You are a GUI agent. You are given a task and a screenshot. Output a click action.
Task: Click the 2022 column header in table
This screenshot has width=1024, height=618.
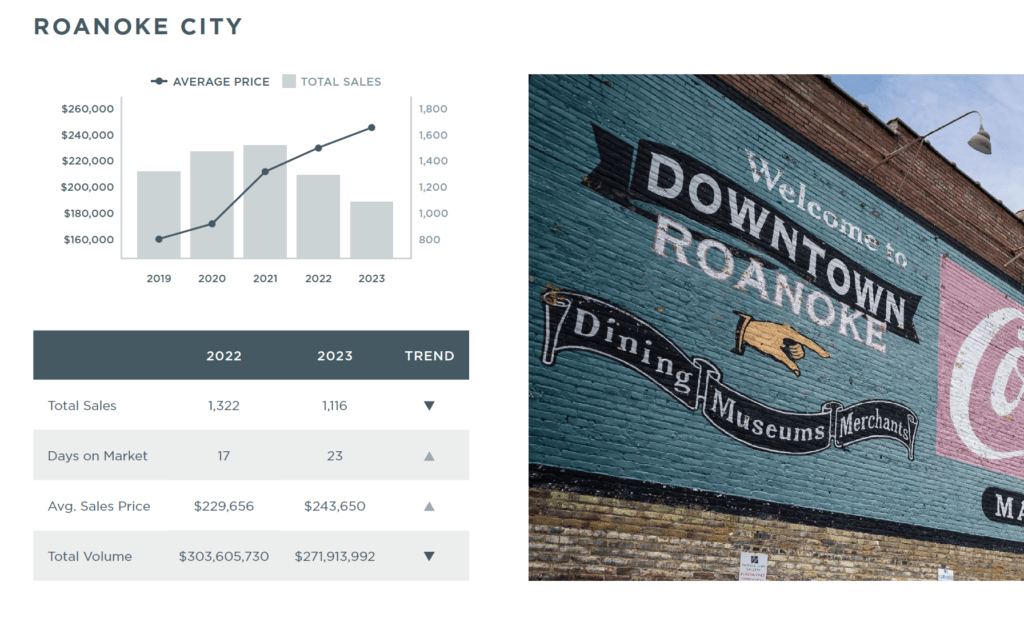click(224, 356)
